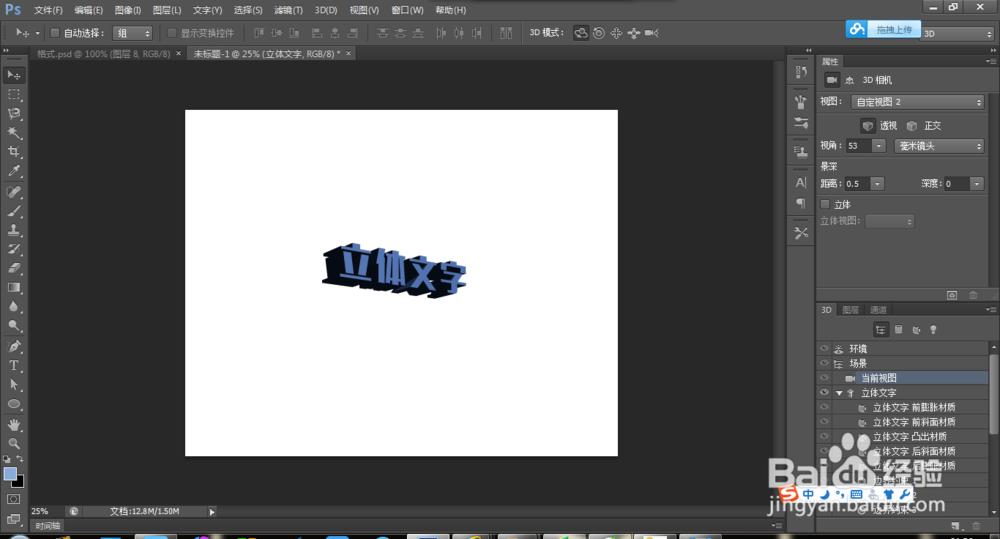
Task: Select the Crop tool
Action: point(13,152)
